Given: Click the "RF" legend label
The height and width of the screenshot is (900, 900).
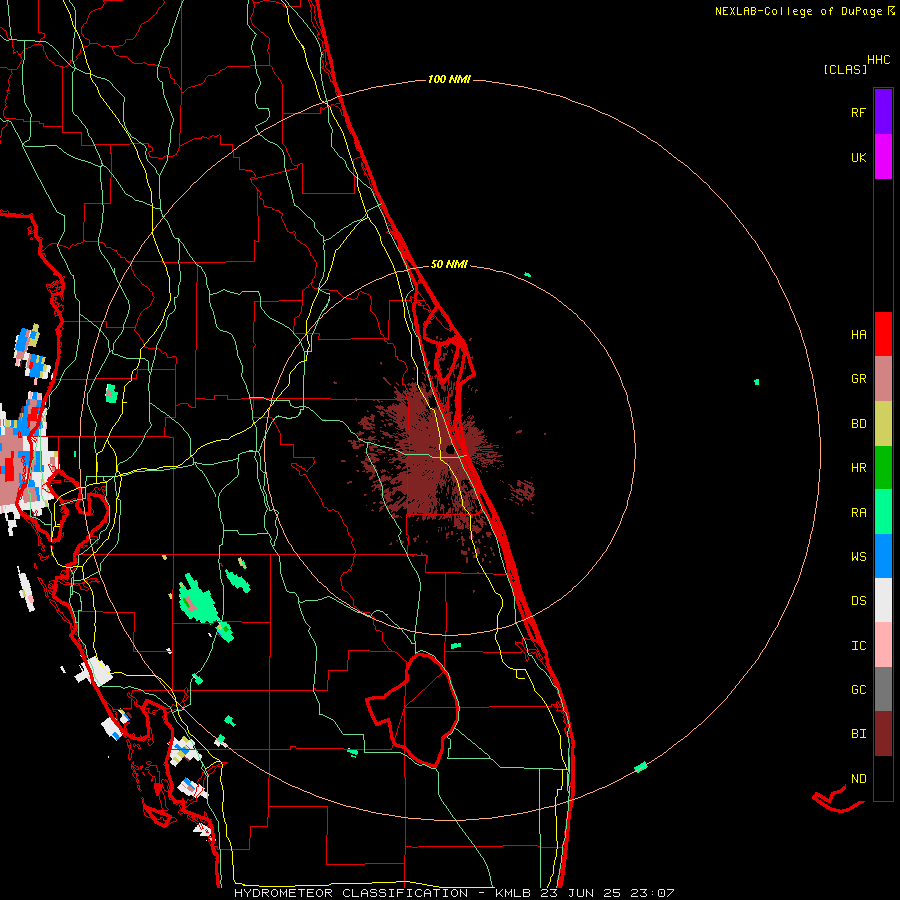Looking at the screenshot, I should (x=858, y=112).
